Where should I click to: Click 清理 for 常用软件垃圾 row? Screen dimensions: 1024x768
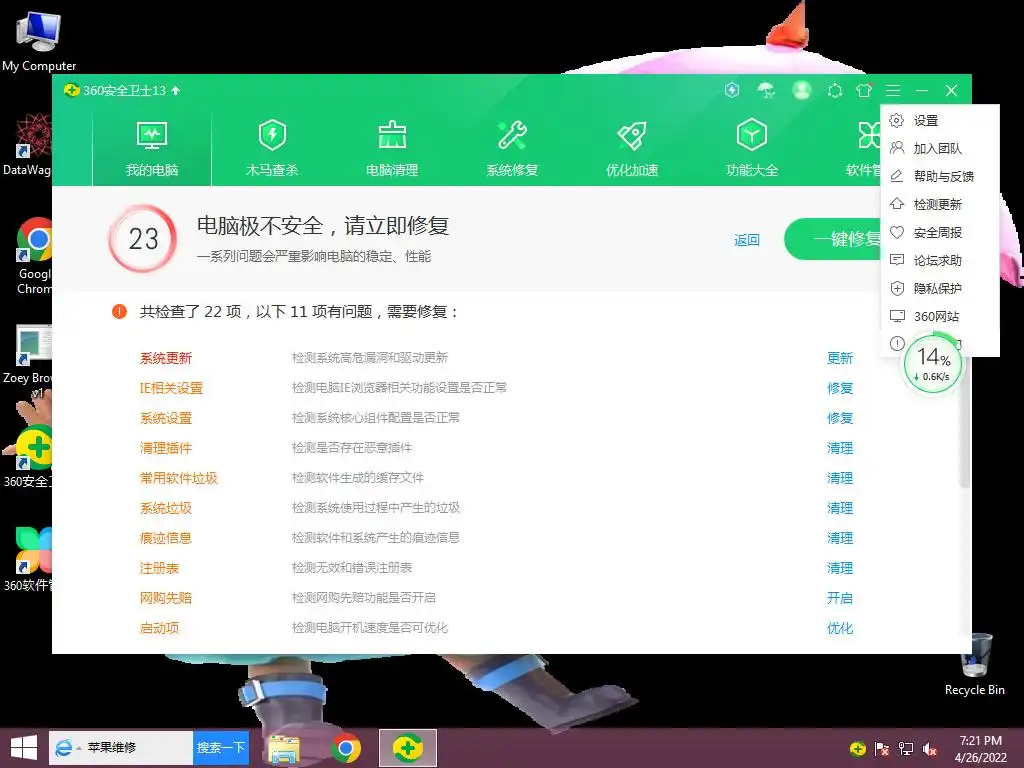[x=840, y=478]
